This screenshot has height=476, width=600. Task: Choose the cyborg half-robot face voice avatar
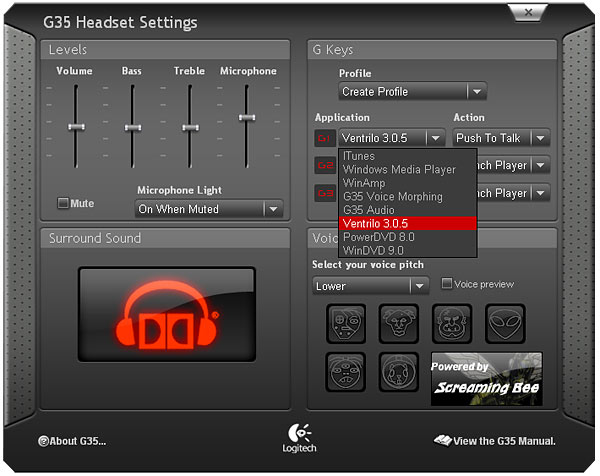346,323
